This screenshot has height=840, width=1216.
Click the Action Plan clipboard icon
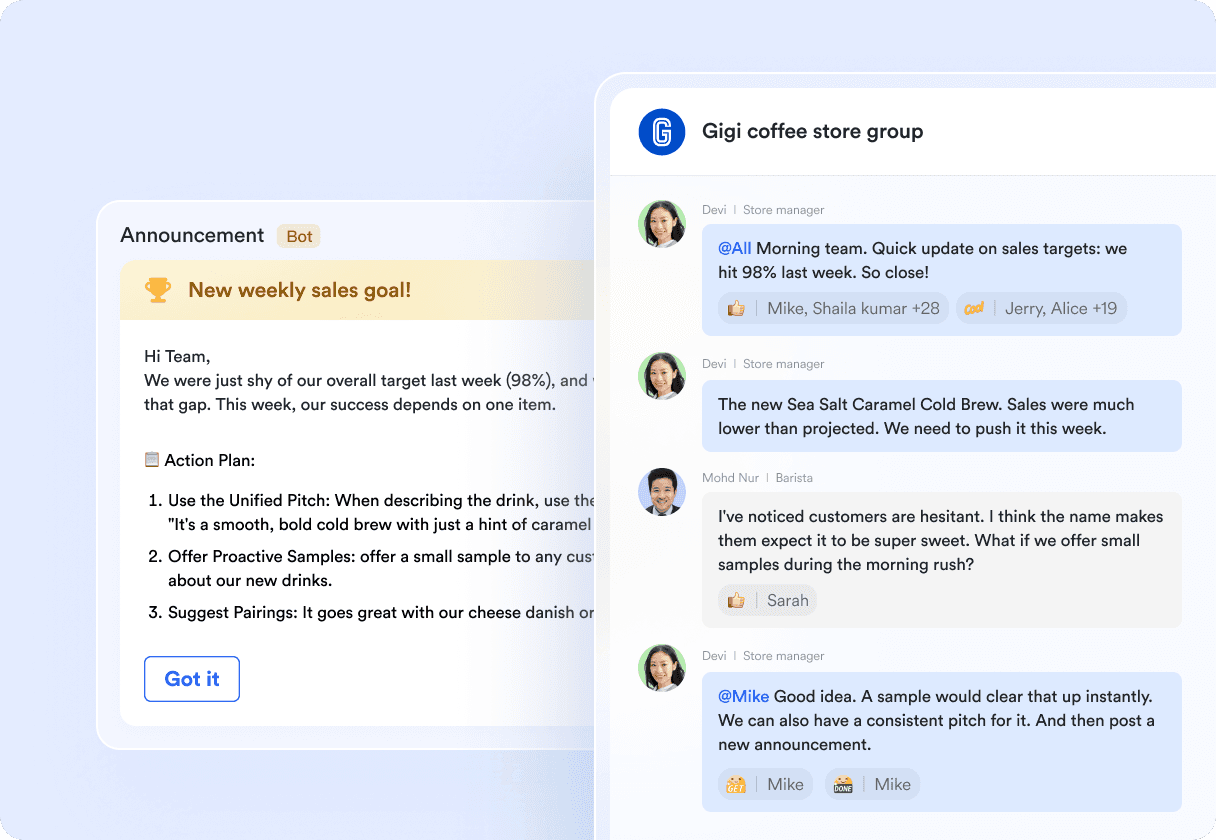pos(152,460)
